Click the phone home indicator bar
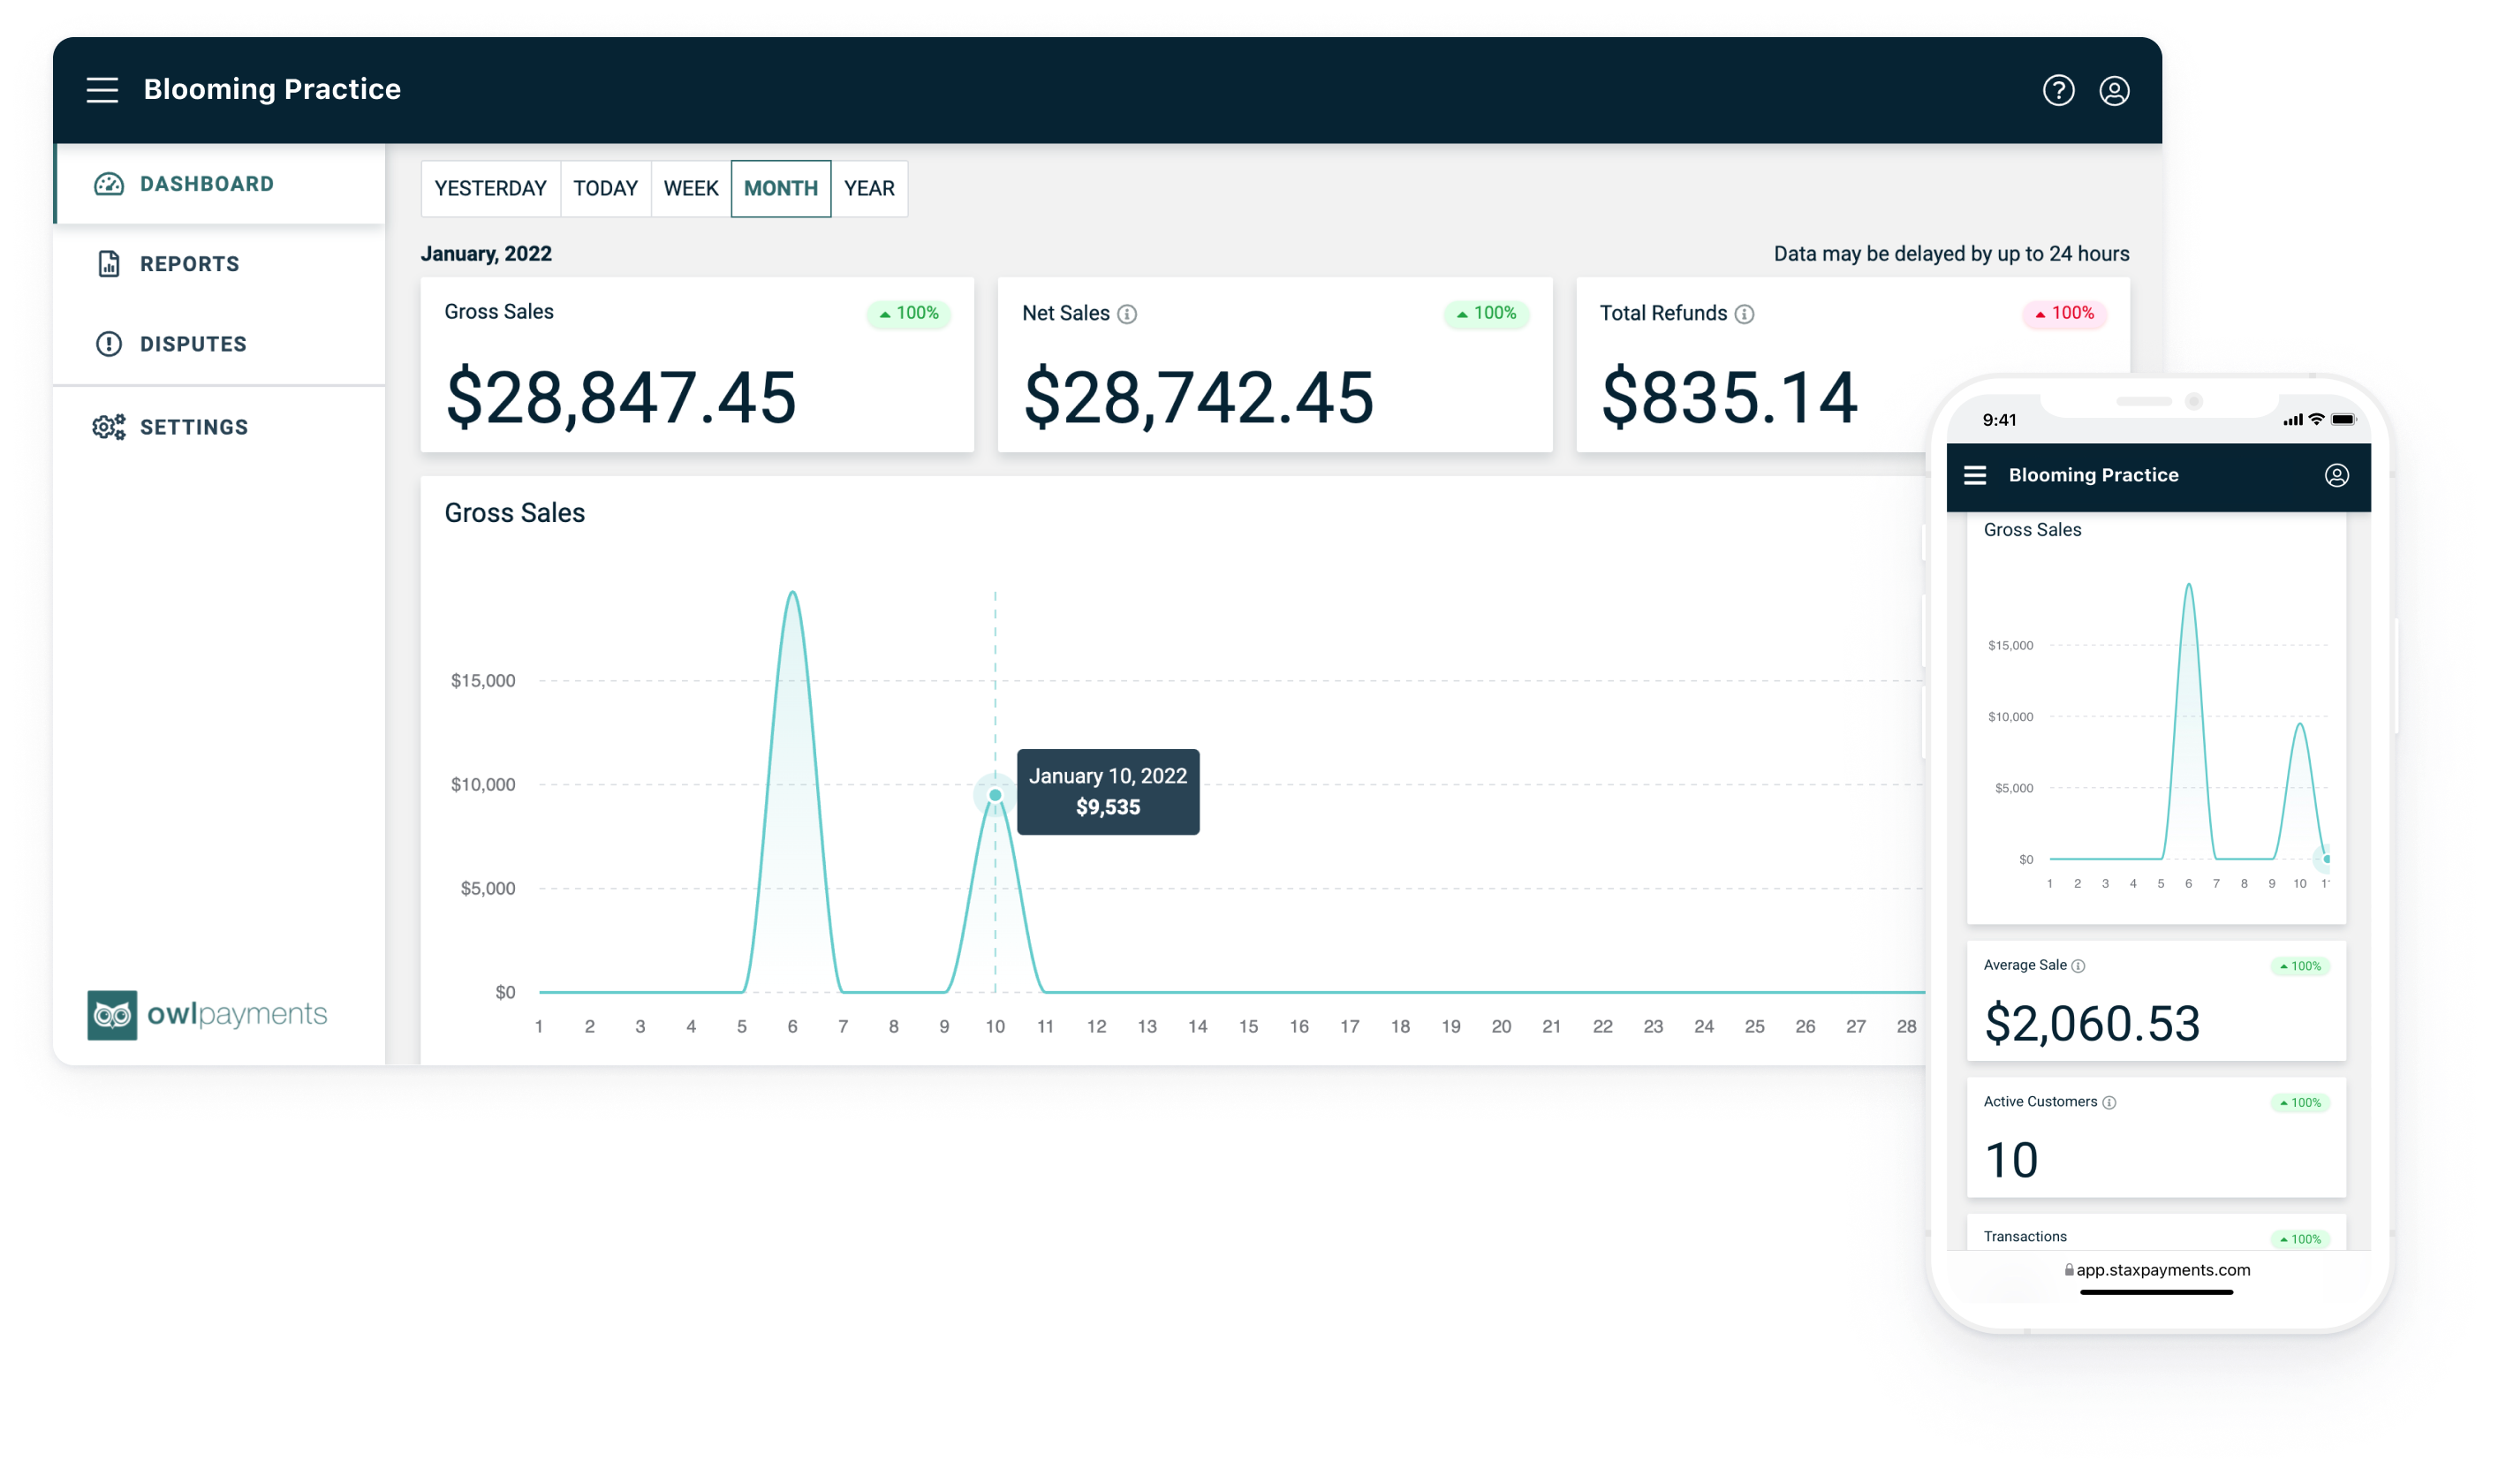Viewport: 2506px width, 1484px height. pyautogui.click(x=2156, y=1292)
